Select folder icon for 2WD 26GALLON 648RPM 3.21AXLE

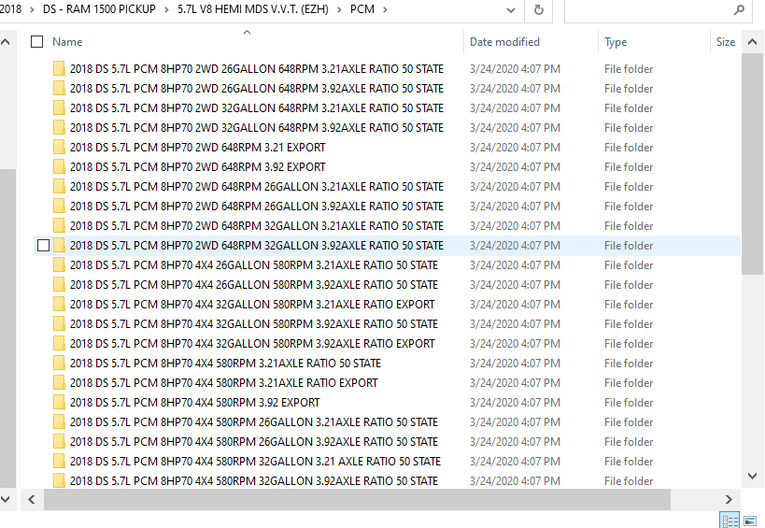[59, 68]
